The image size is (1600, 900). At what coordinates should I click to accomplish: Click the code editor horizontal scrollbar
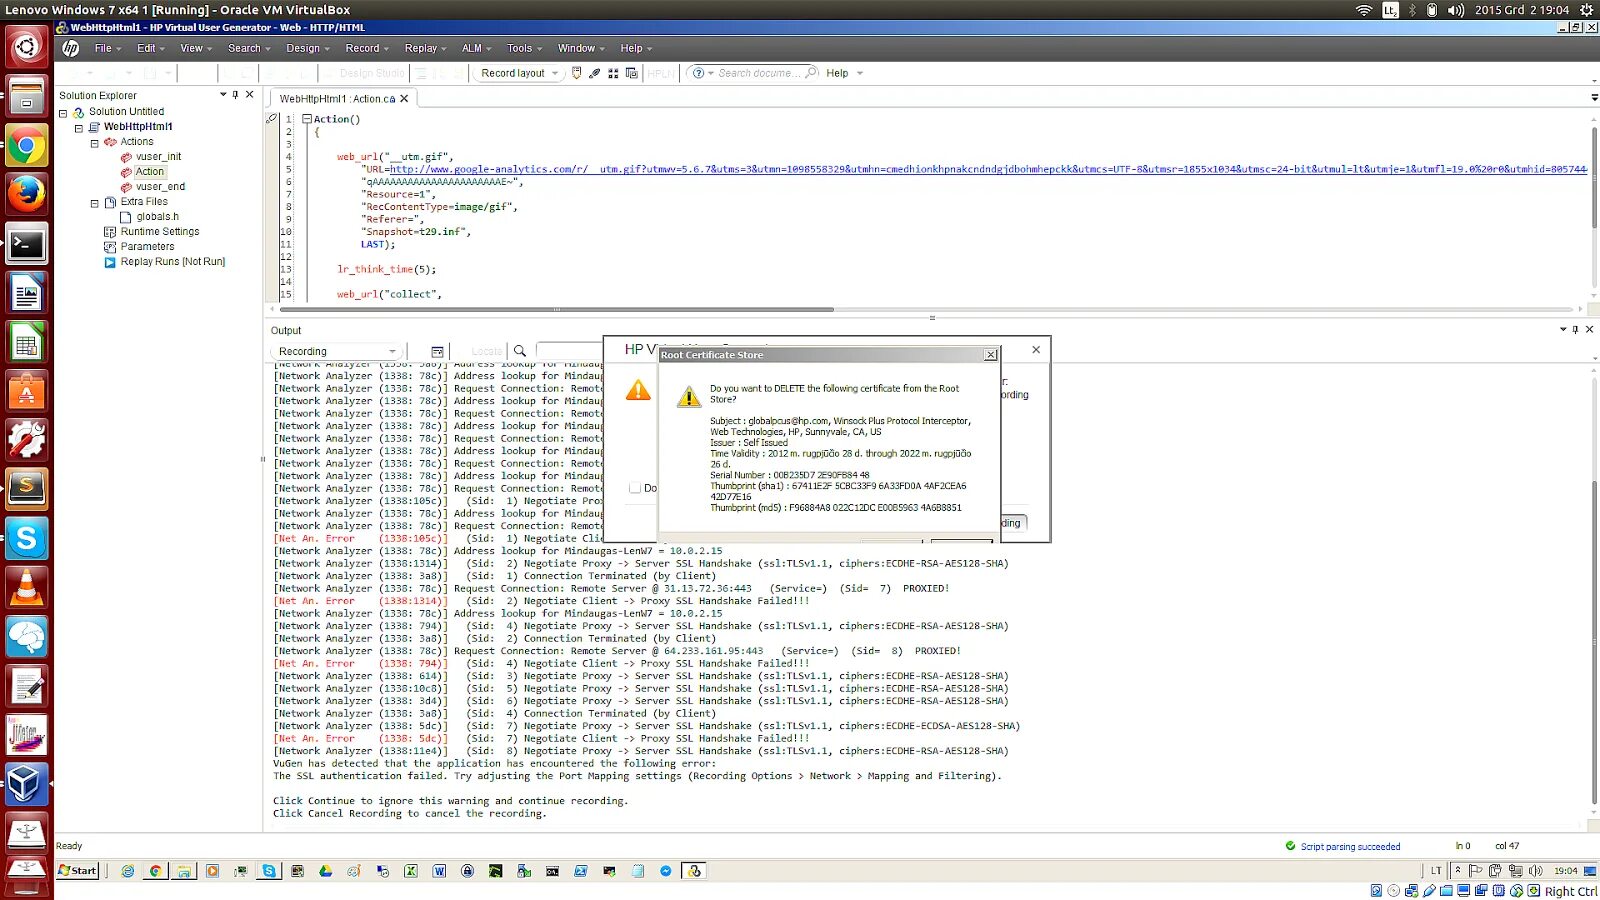(557, 309)
